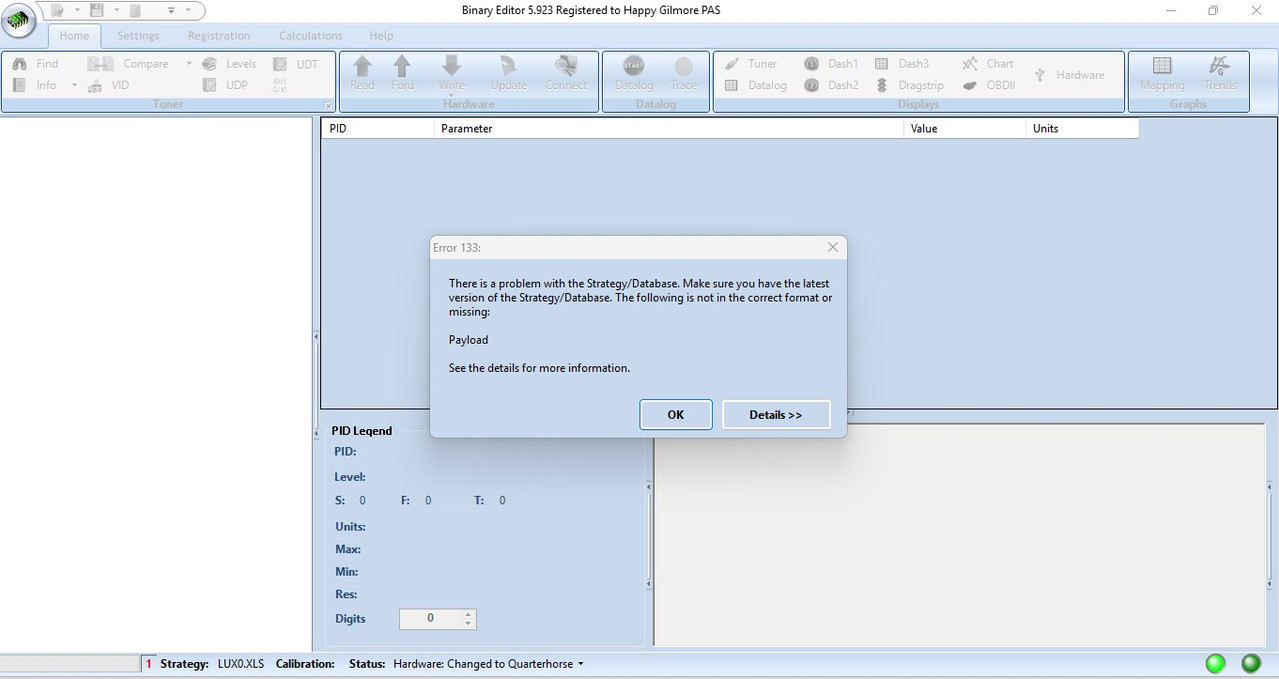This screenshot has width=1279, height=679.
Task: Switch to the Settings ribbon tab
Action: (x=138, y=36)
